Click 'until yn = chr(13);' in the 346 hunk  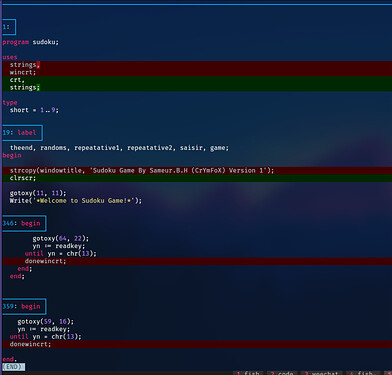pos(61,254)
